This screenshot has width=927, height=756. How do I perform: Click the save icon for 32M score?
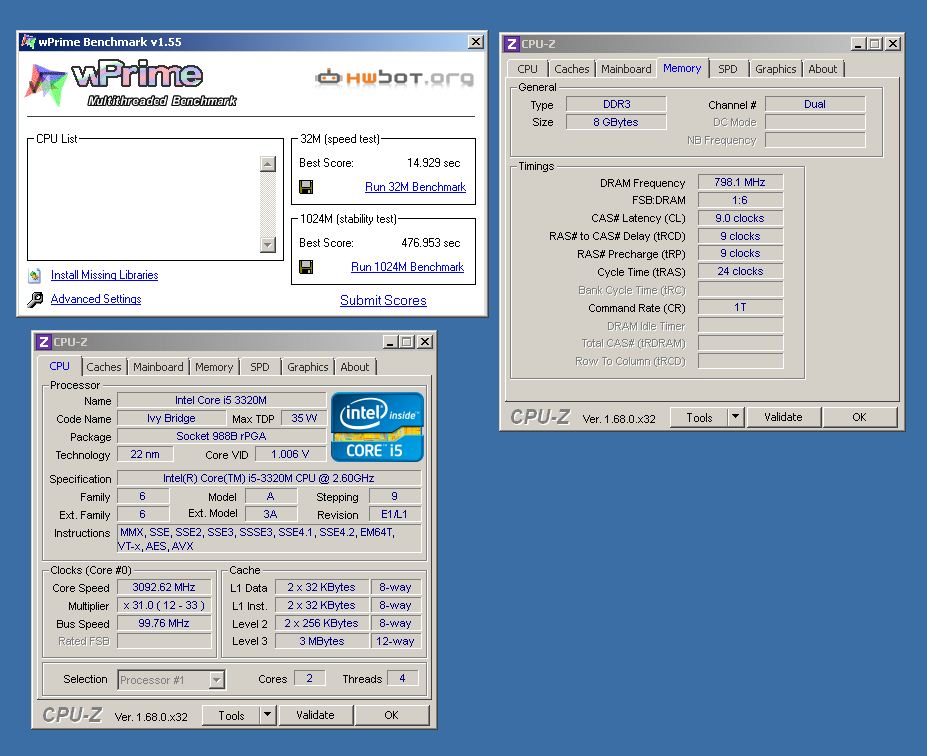click(x=306, y=187)
